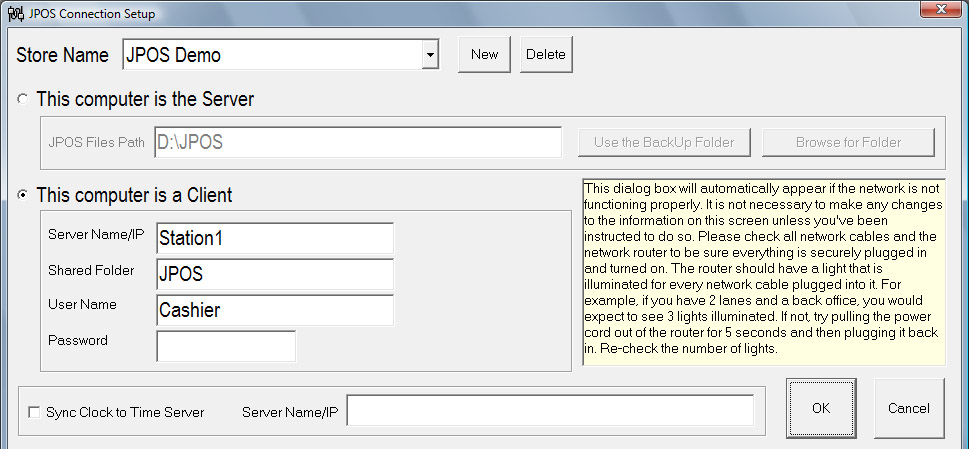The height and width of the screenshot is (449, 969).
Task: Click the 'Shared Folder' label
Action: coord(91,270)
